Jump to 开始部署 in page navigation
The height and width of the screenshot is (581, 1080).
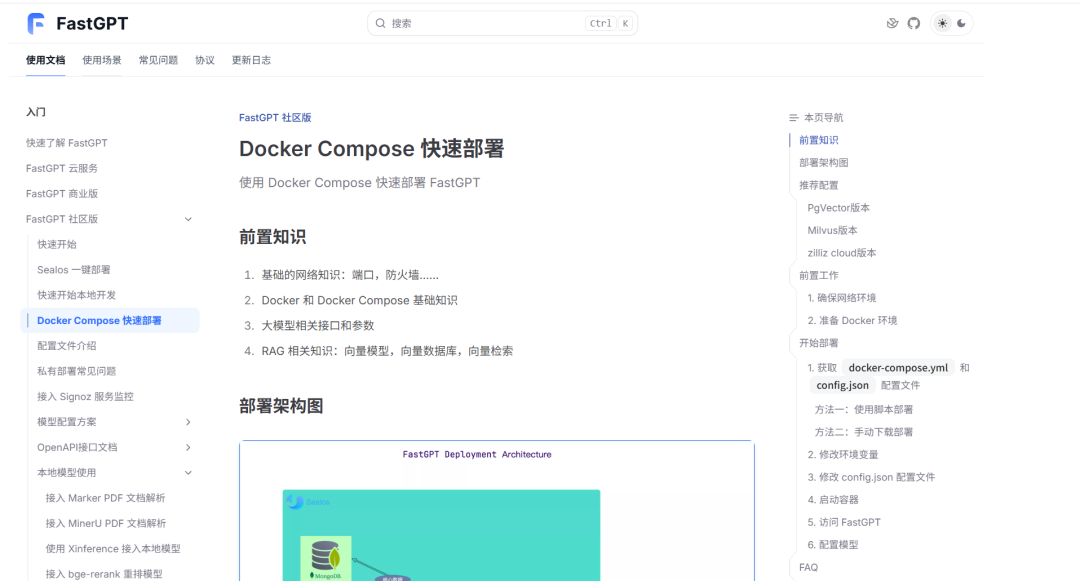point(818,343)
